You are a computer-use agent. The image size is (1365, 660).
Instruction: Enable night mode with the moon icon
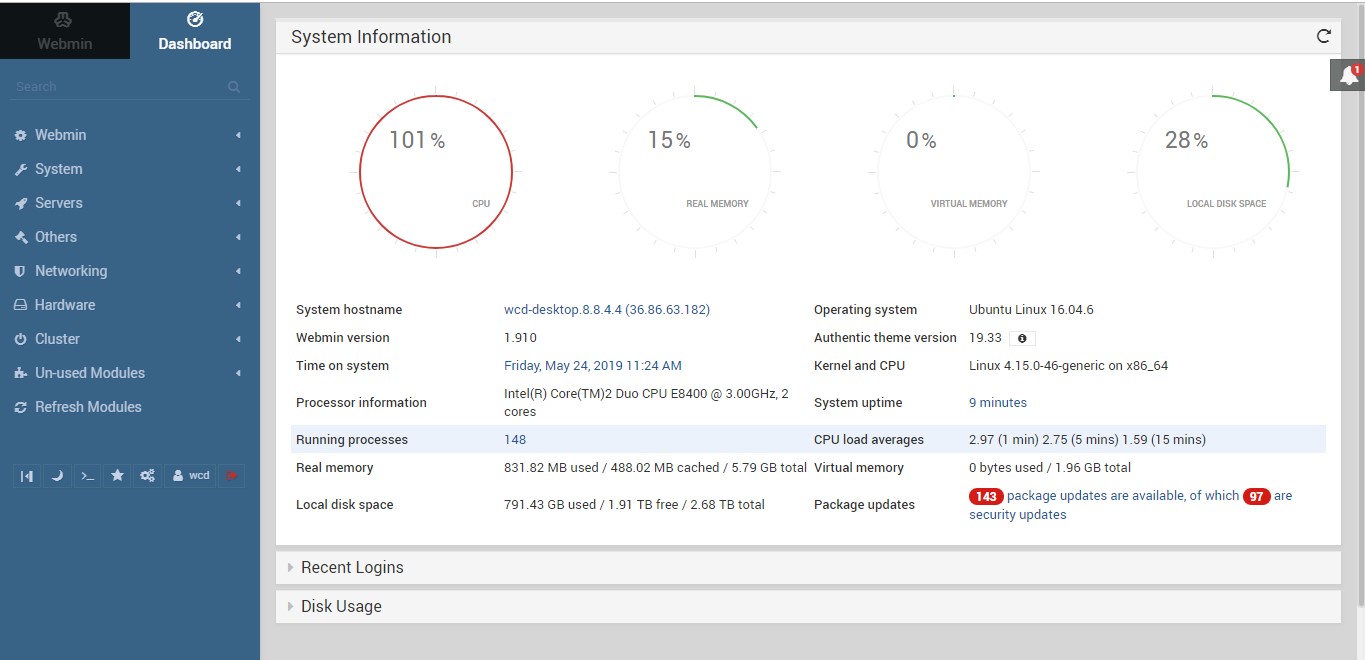tap(57, 475)
